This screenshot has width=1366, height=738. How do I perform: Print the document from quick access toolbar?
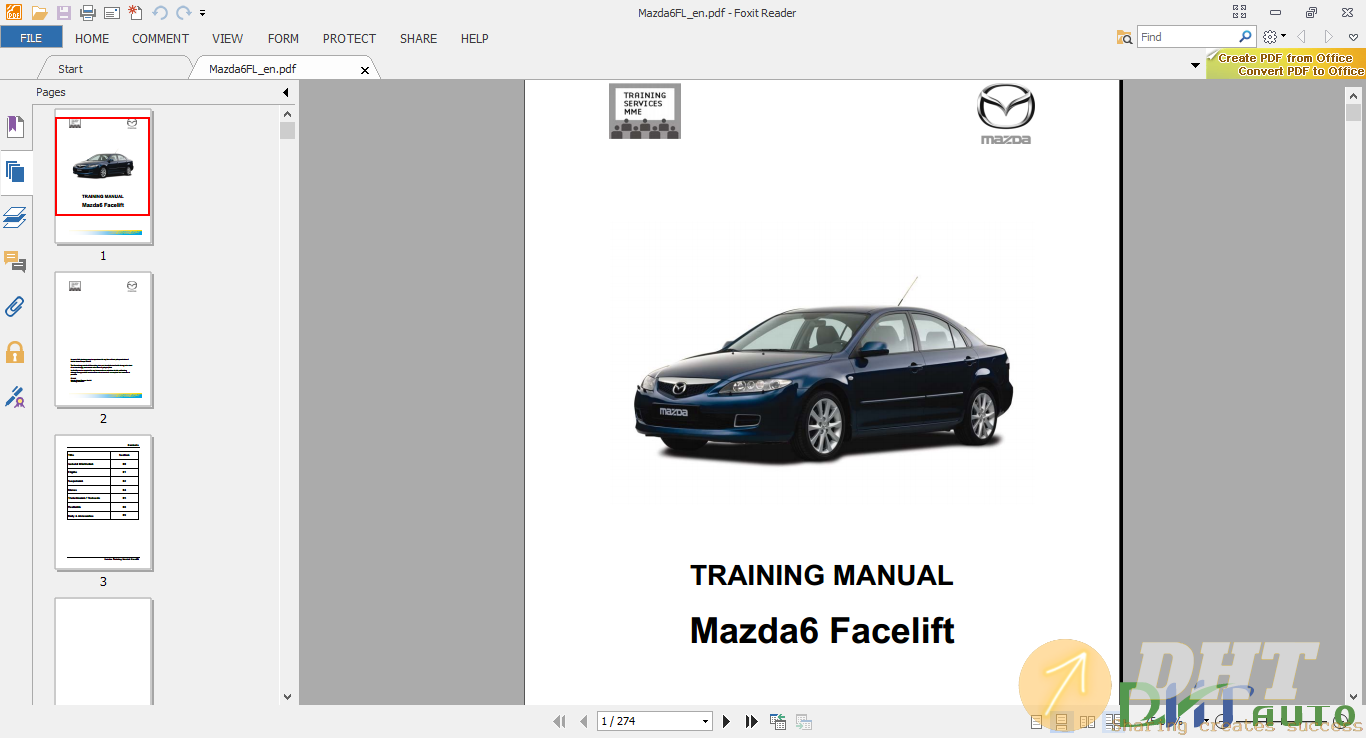click(x=88, y=13)
